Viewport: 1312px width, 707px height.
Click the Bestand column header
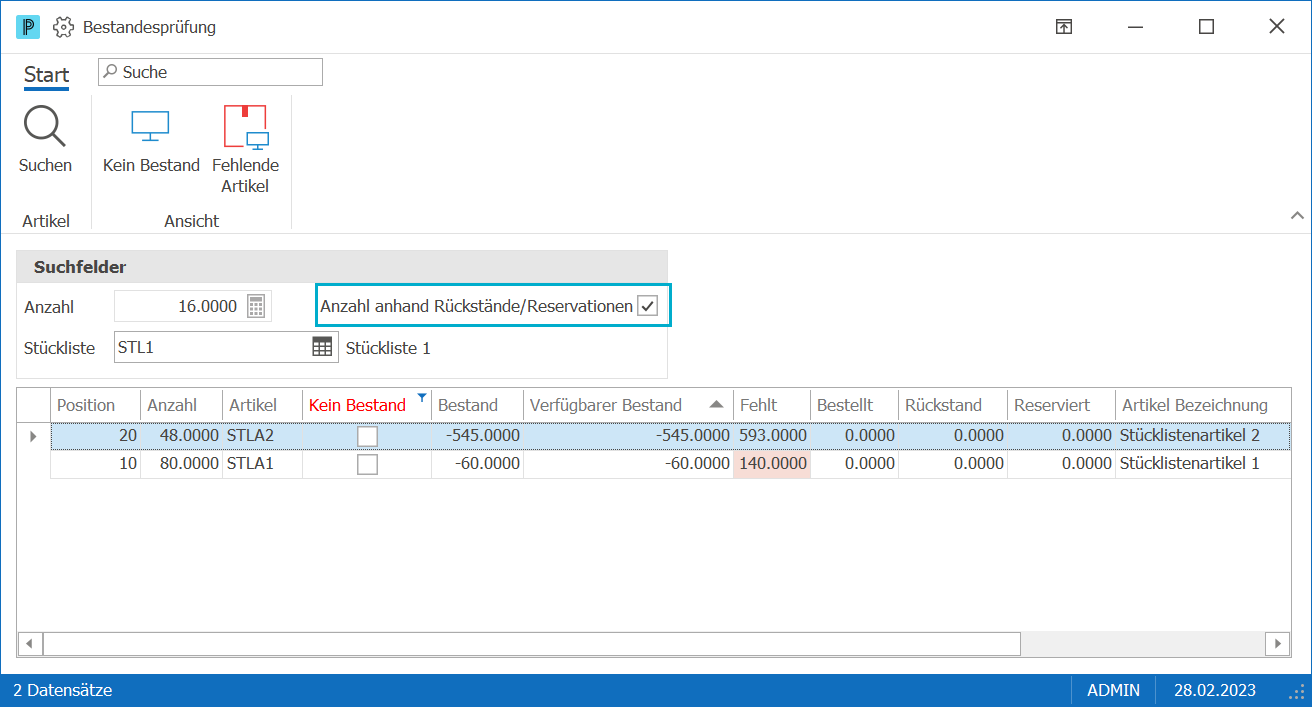pos(477,405)
